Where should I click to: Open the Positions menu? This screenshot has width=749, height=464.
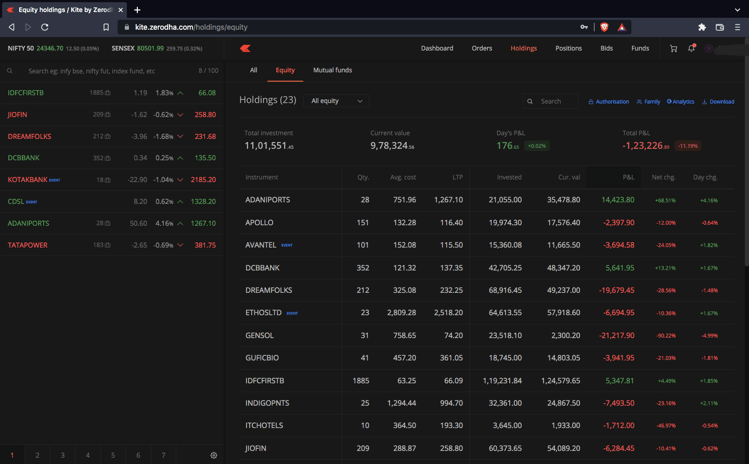(568, 48)
